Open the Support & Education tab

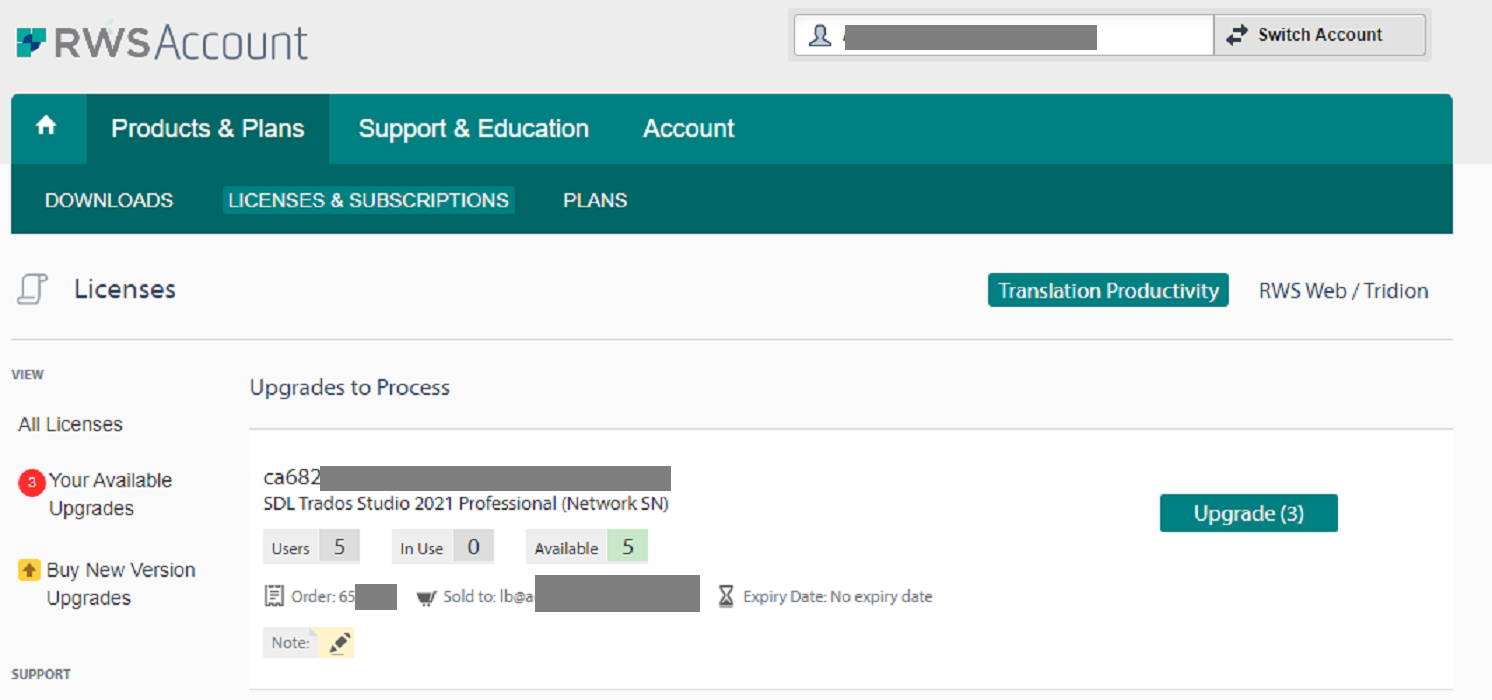point(474,129)
